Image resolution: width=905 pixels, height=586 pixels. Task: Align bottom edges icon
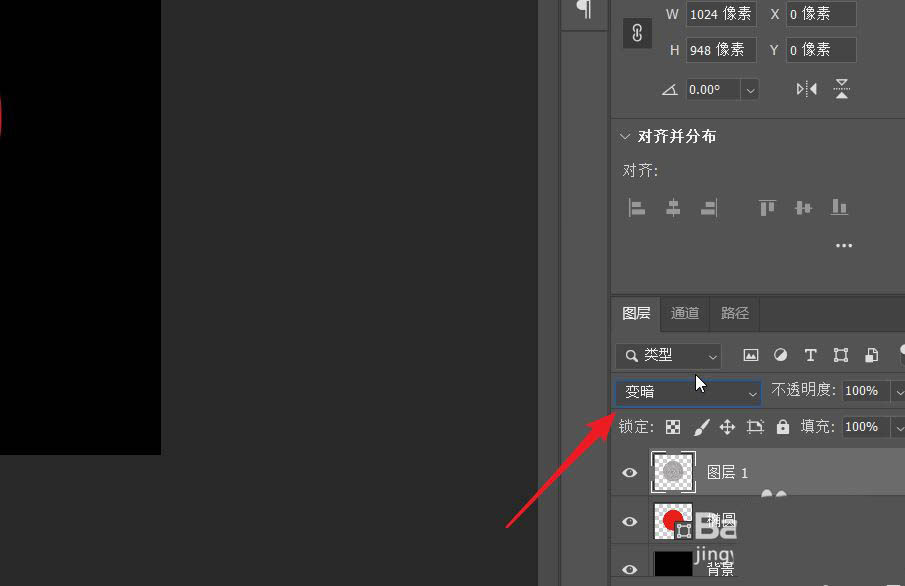[839, 207]
